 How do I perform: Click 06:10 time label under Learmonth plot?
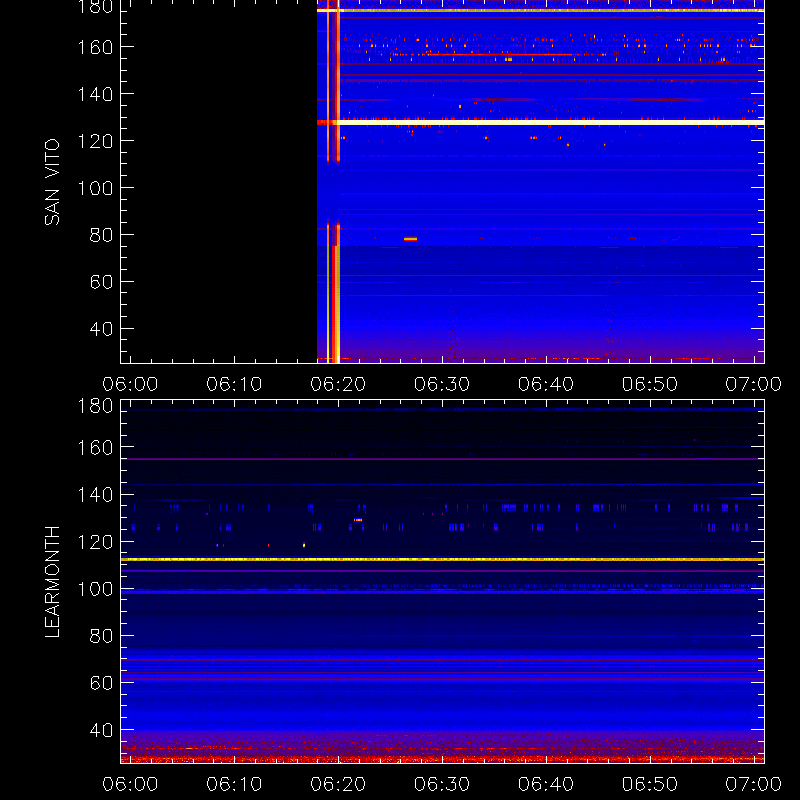pos(234,784)
